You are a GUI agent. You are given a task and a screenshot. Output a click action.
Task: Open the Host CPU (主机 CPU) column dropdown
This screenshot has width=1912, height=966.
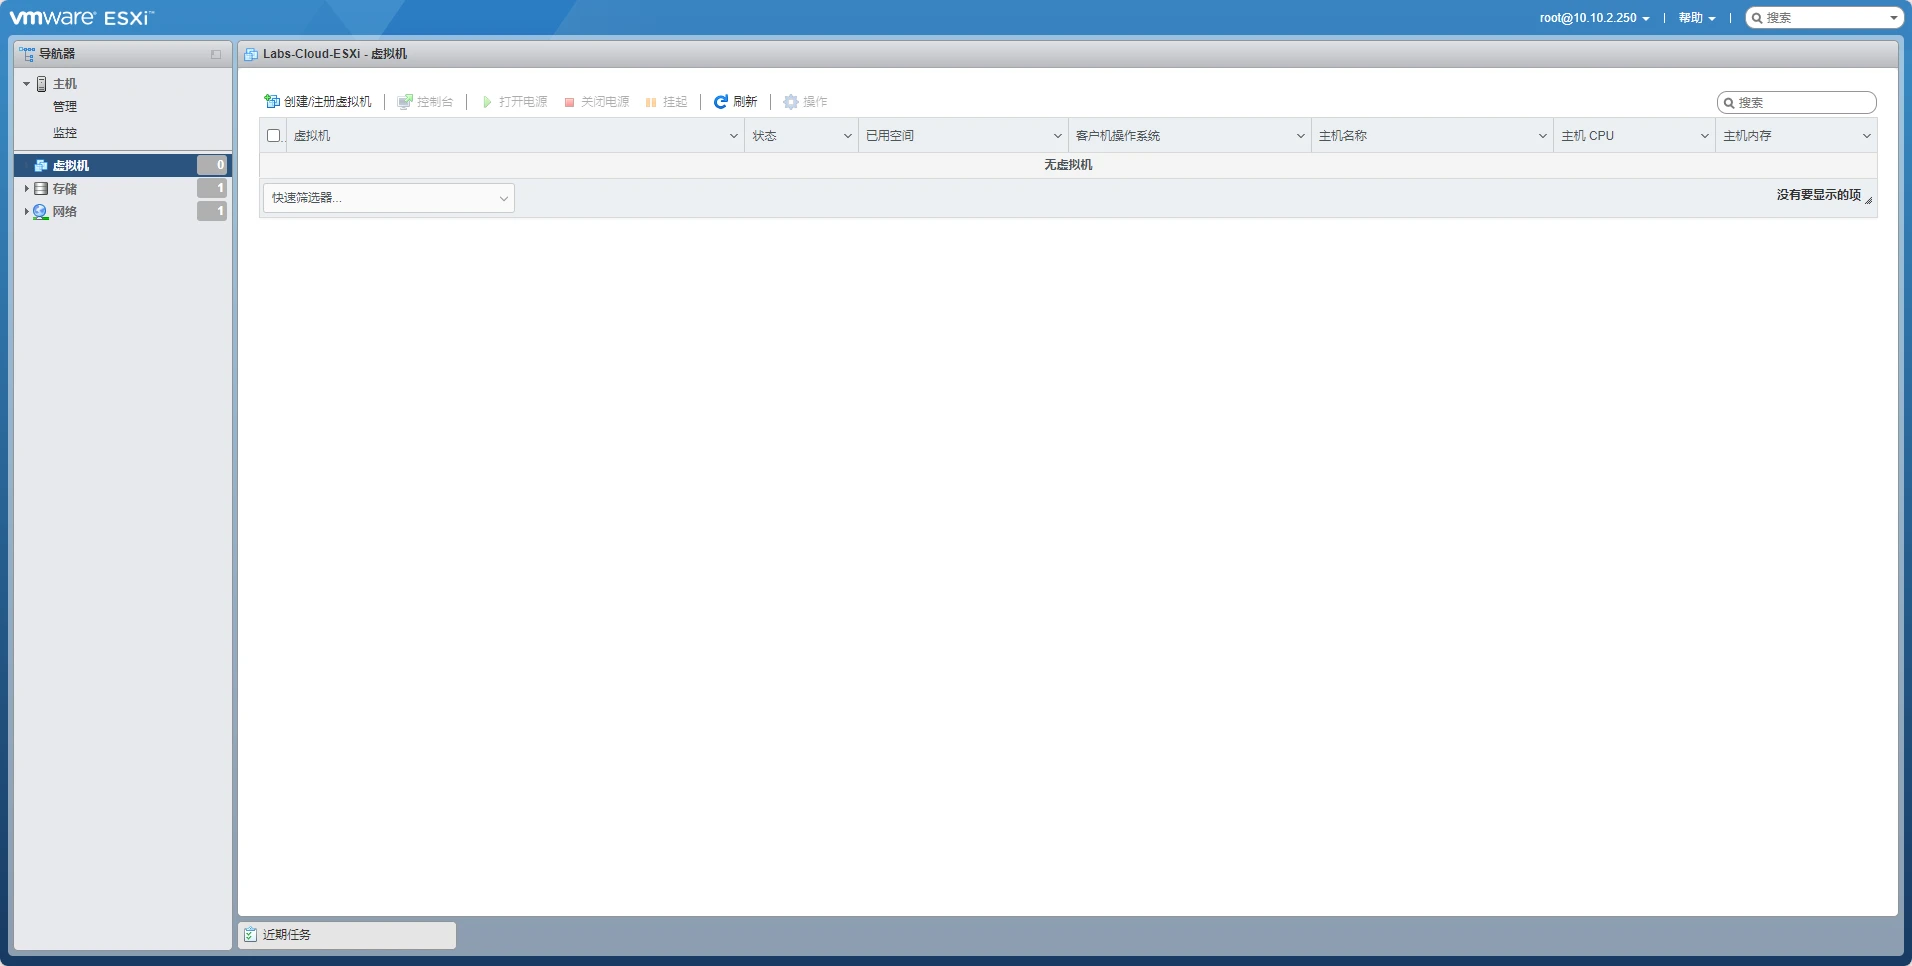click(x=1704, y=136)
